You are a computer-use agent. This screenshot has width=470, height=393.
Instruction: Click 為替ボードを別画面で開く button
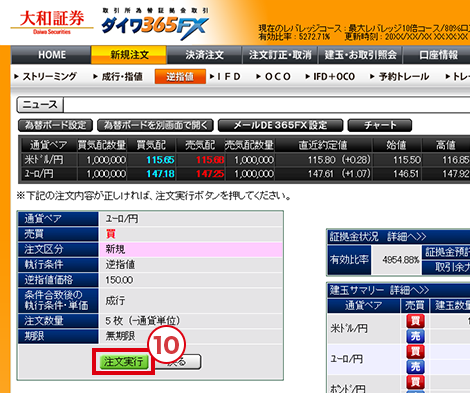(x=155, y=125)
